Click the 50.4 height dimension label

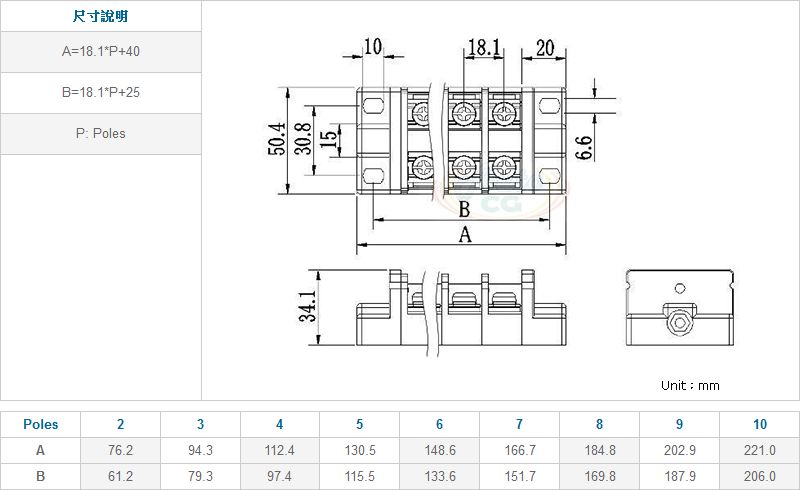pos(276,140)
